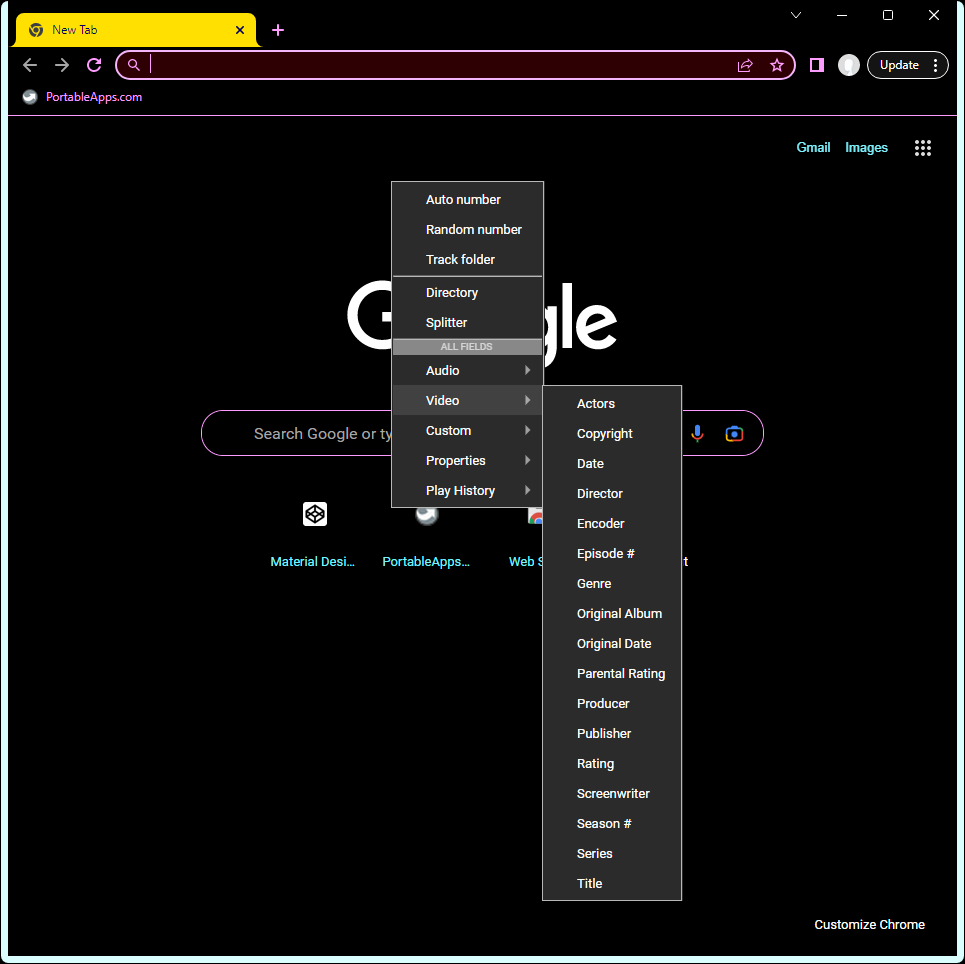Choose Auto number menu entry
The height and width of the screenshot is (964, 965).
463,200
